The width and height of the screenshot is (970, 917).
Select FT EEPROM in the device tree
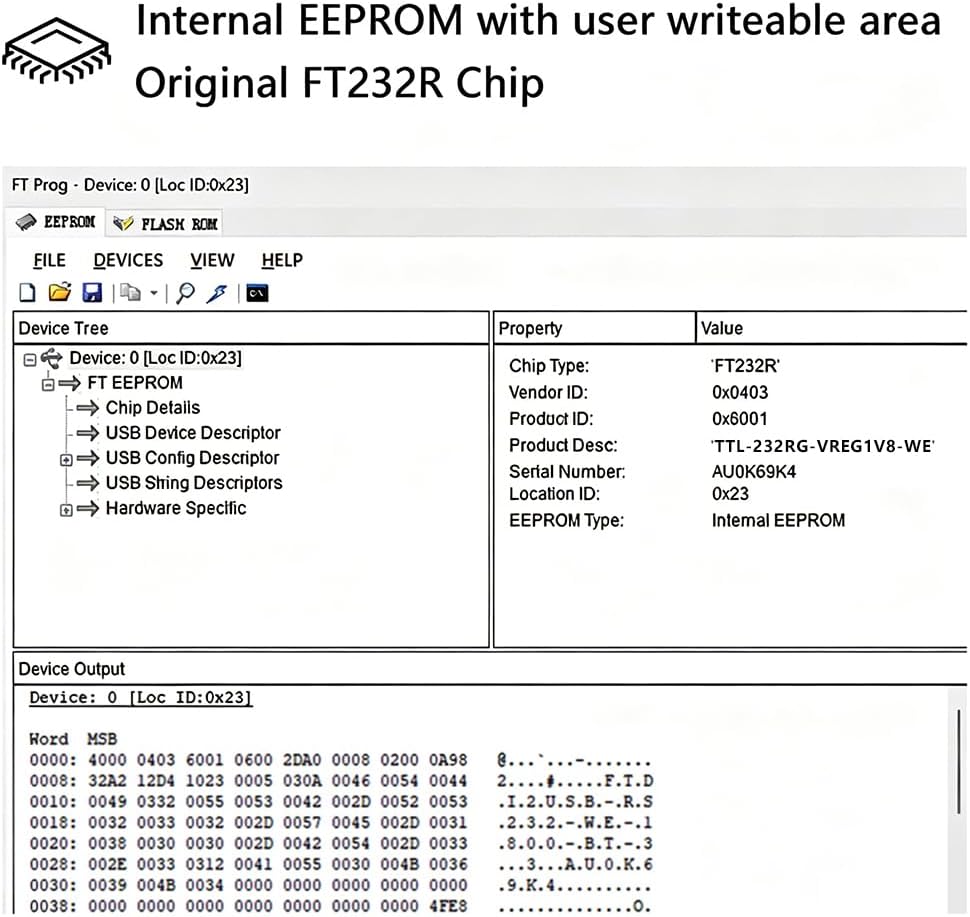coord(135,383)
